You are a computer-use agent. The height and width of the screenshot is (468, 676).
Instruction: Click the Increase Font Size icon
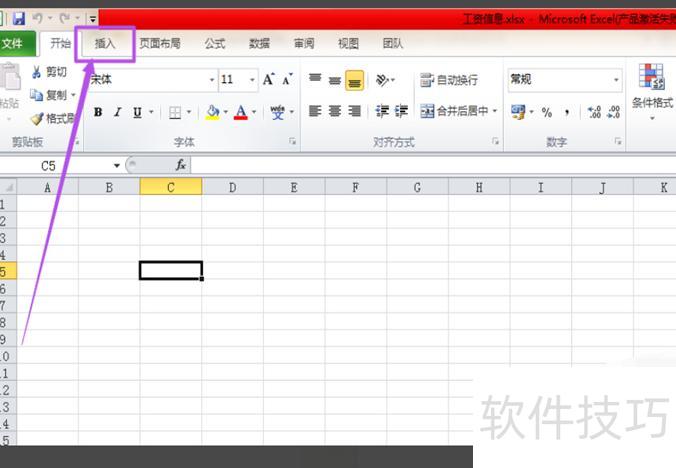(269, 79)
